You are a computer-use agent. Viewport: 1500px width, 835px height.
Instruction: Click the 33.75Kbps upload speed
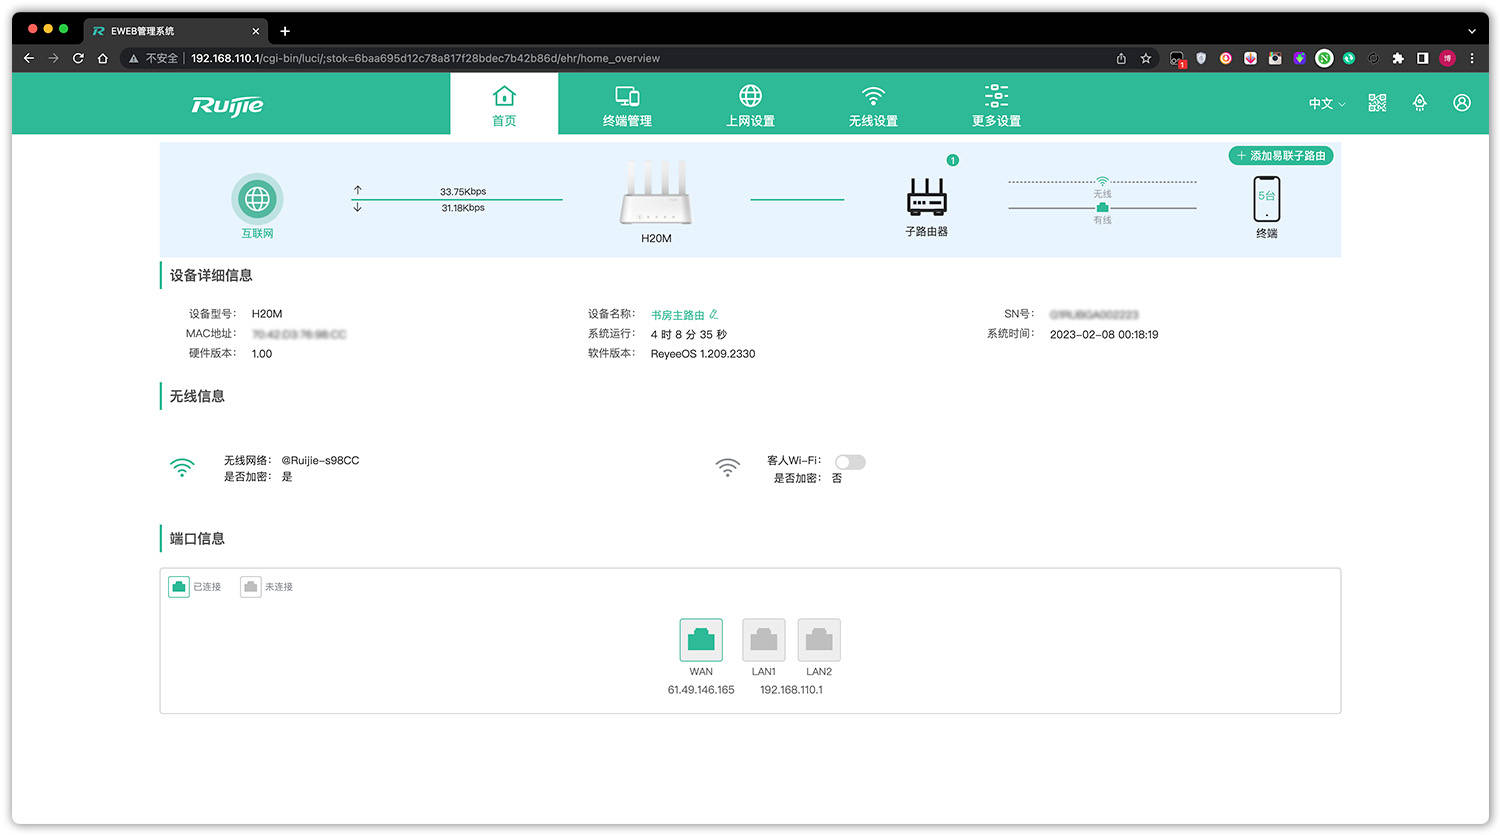tap(463, 192)
